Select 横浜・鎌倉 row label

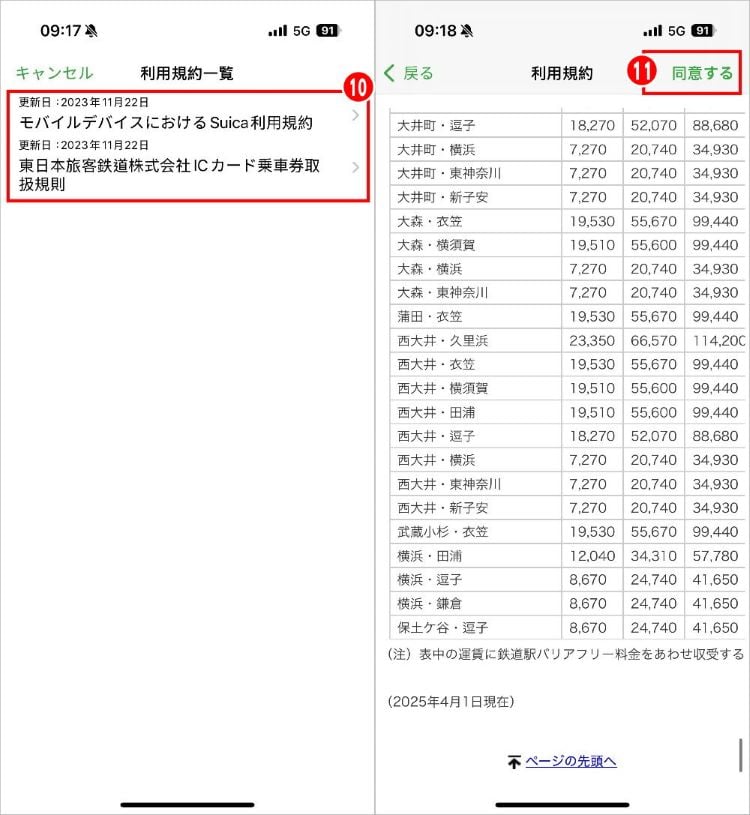coord(429,603)
